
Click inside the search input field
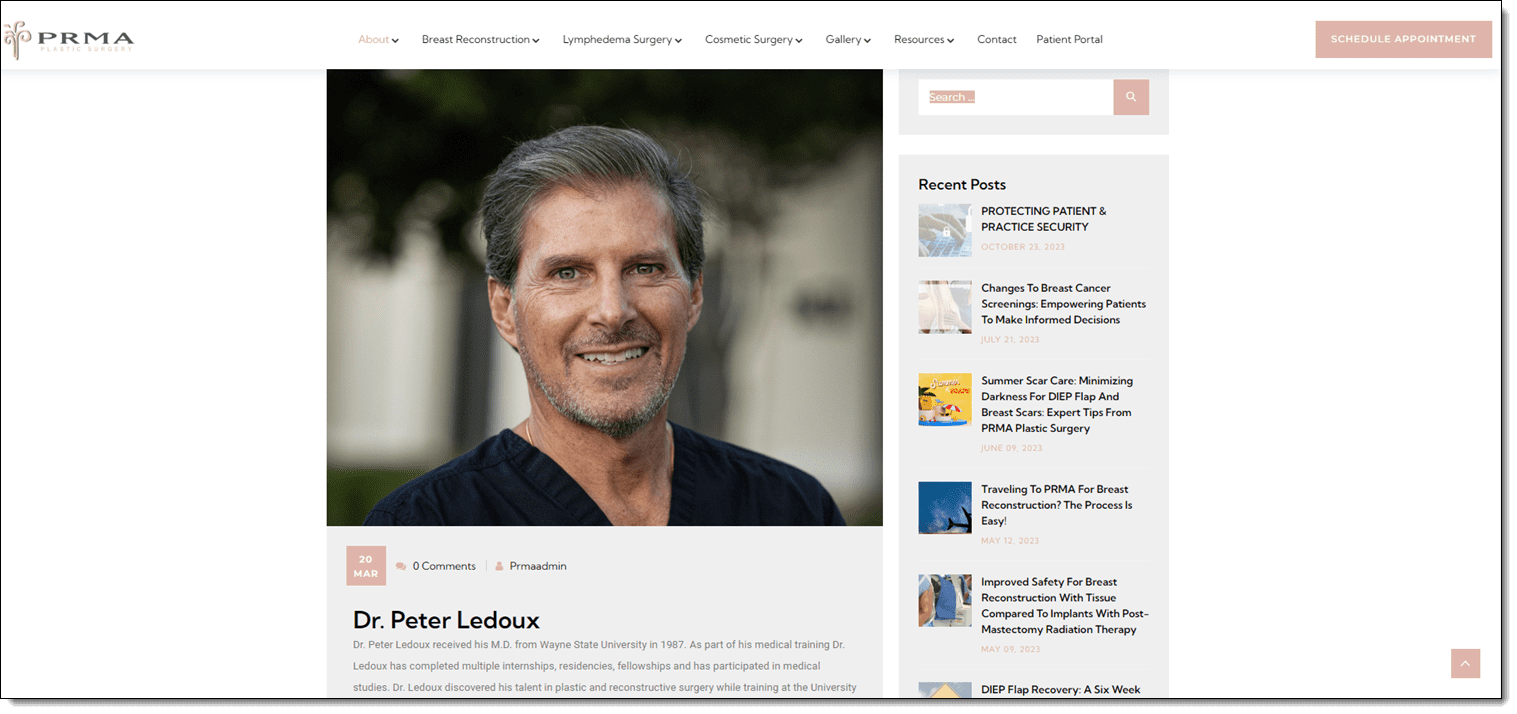1015,96
